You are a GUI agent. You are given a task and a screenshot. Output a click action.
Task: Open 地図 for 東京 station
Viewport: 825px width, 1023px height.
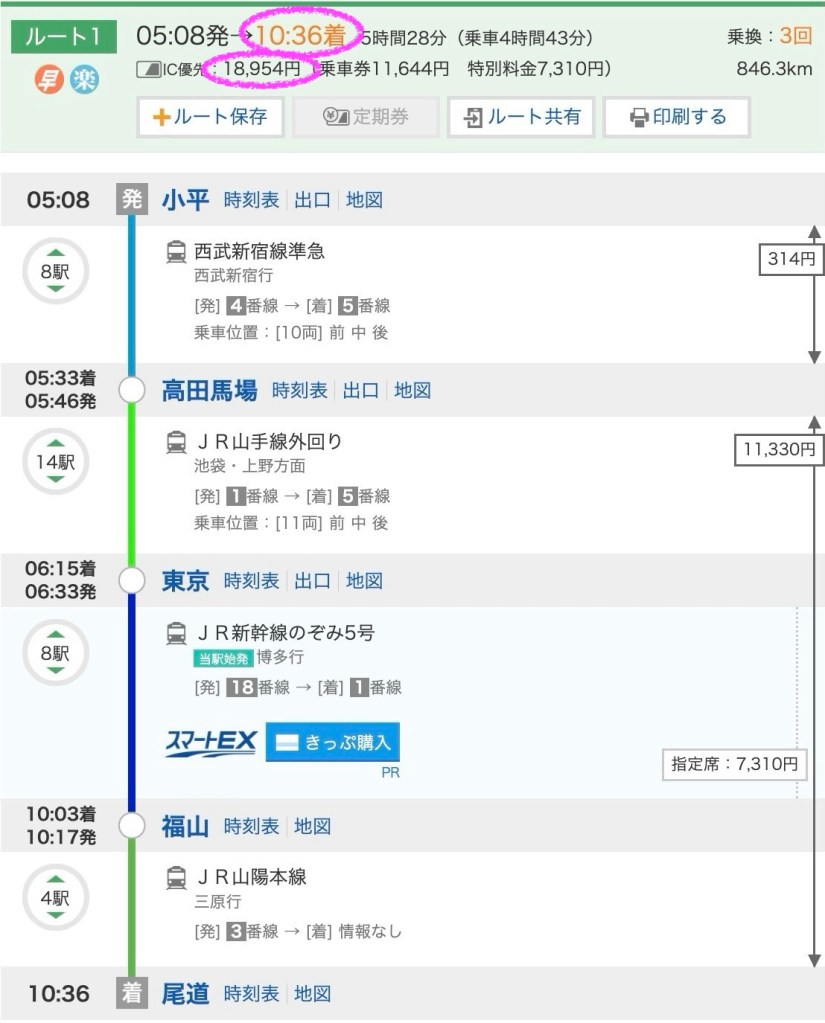(364, 581)
